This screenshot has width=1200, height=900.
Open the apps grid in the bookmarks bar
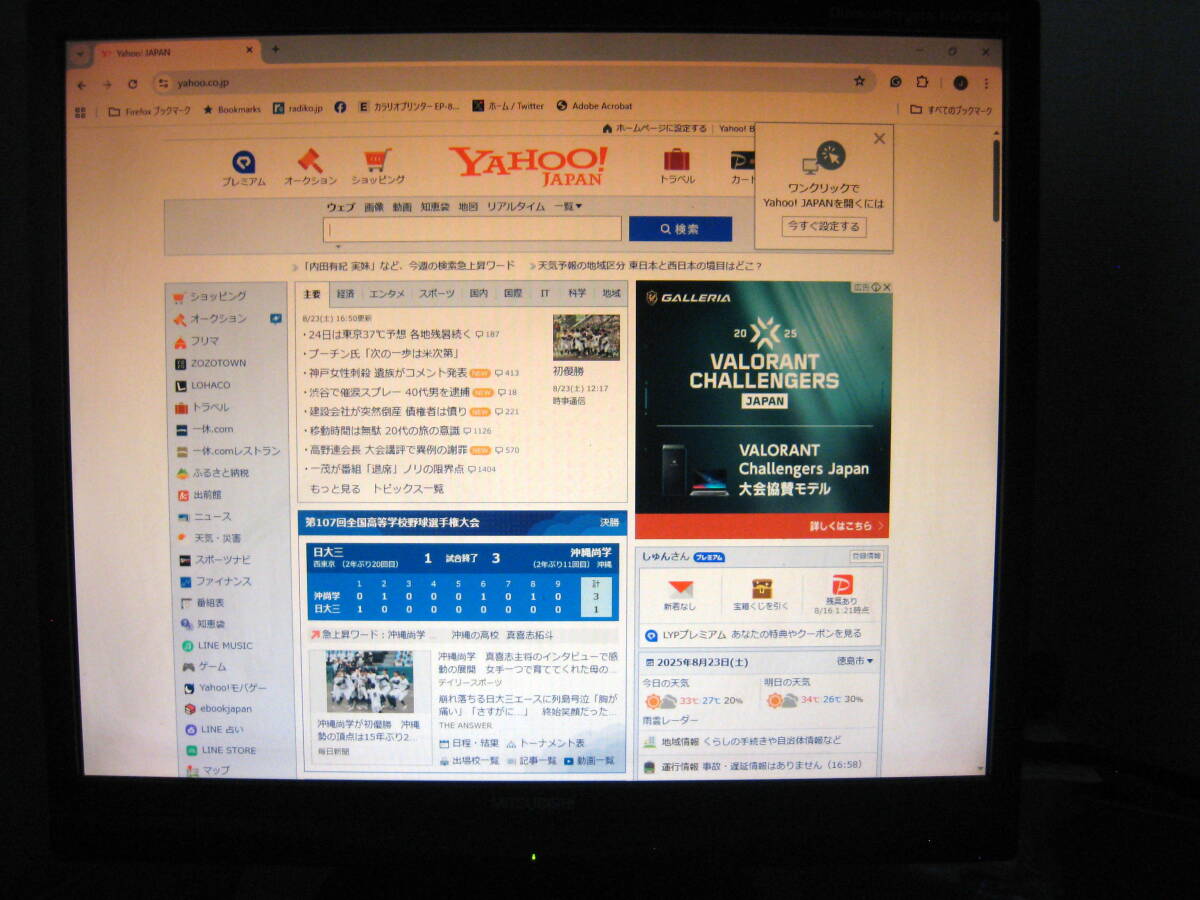(81, 111)
